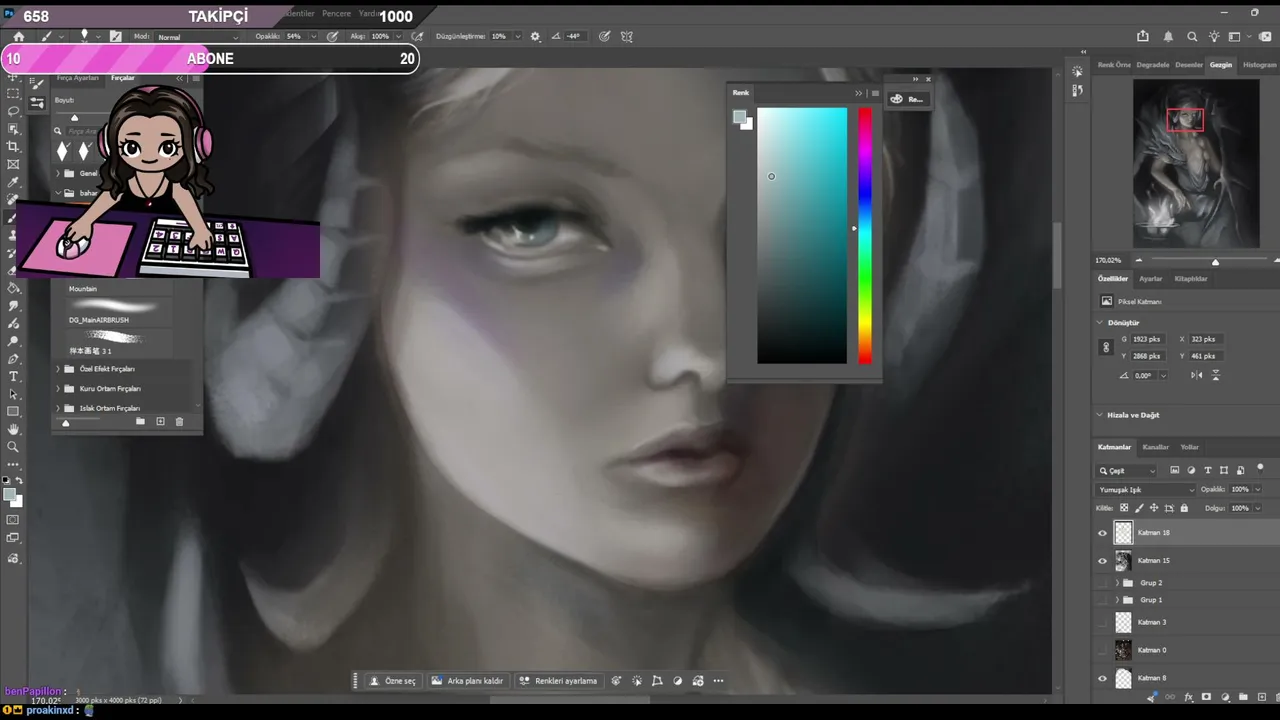Screen dimensions: 1280x720
Task: Open the Discover lightbulb icon
Action: click(x=1214, y=36)
